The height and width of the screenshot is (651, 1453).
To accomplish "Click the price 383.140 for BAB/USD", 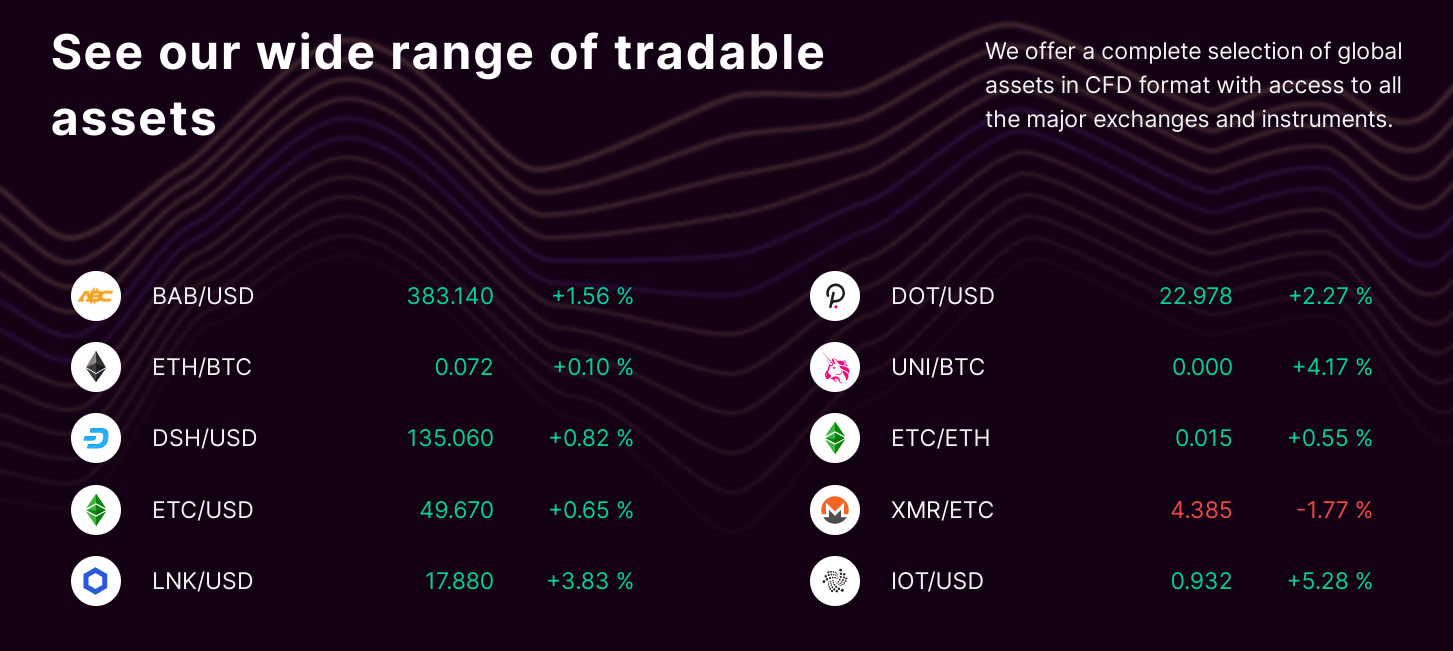I will click(x=450, y=296).
